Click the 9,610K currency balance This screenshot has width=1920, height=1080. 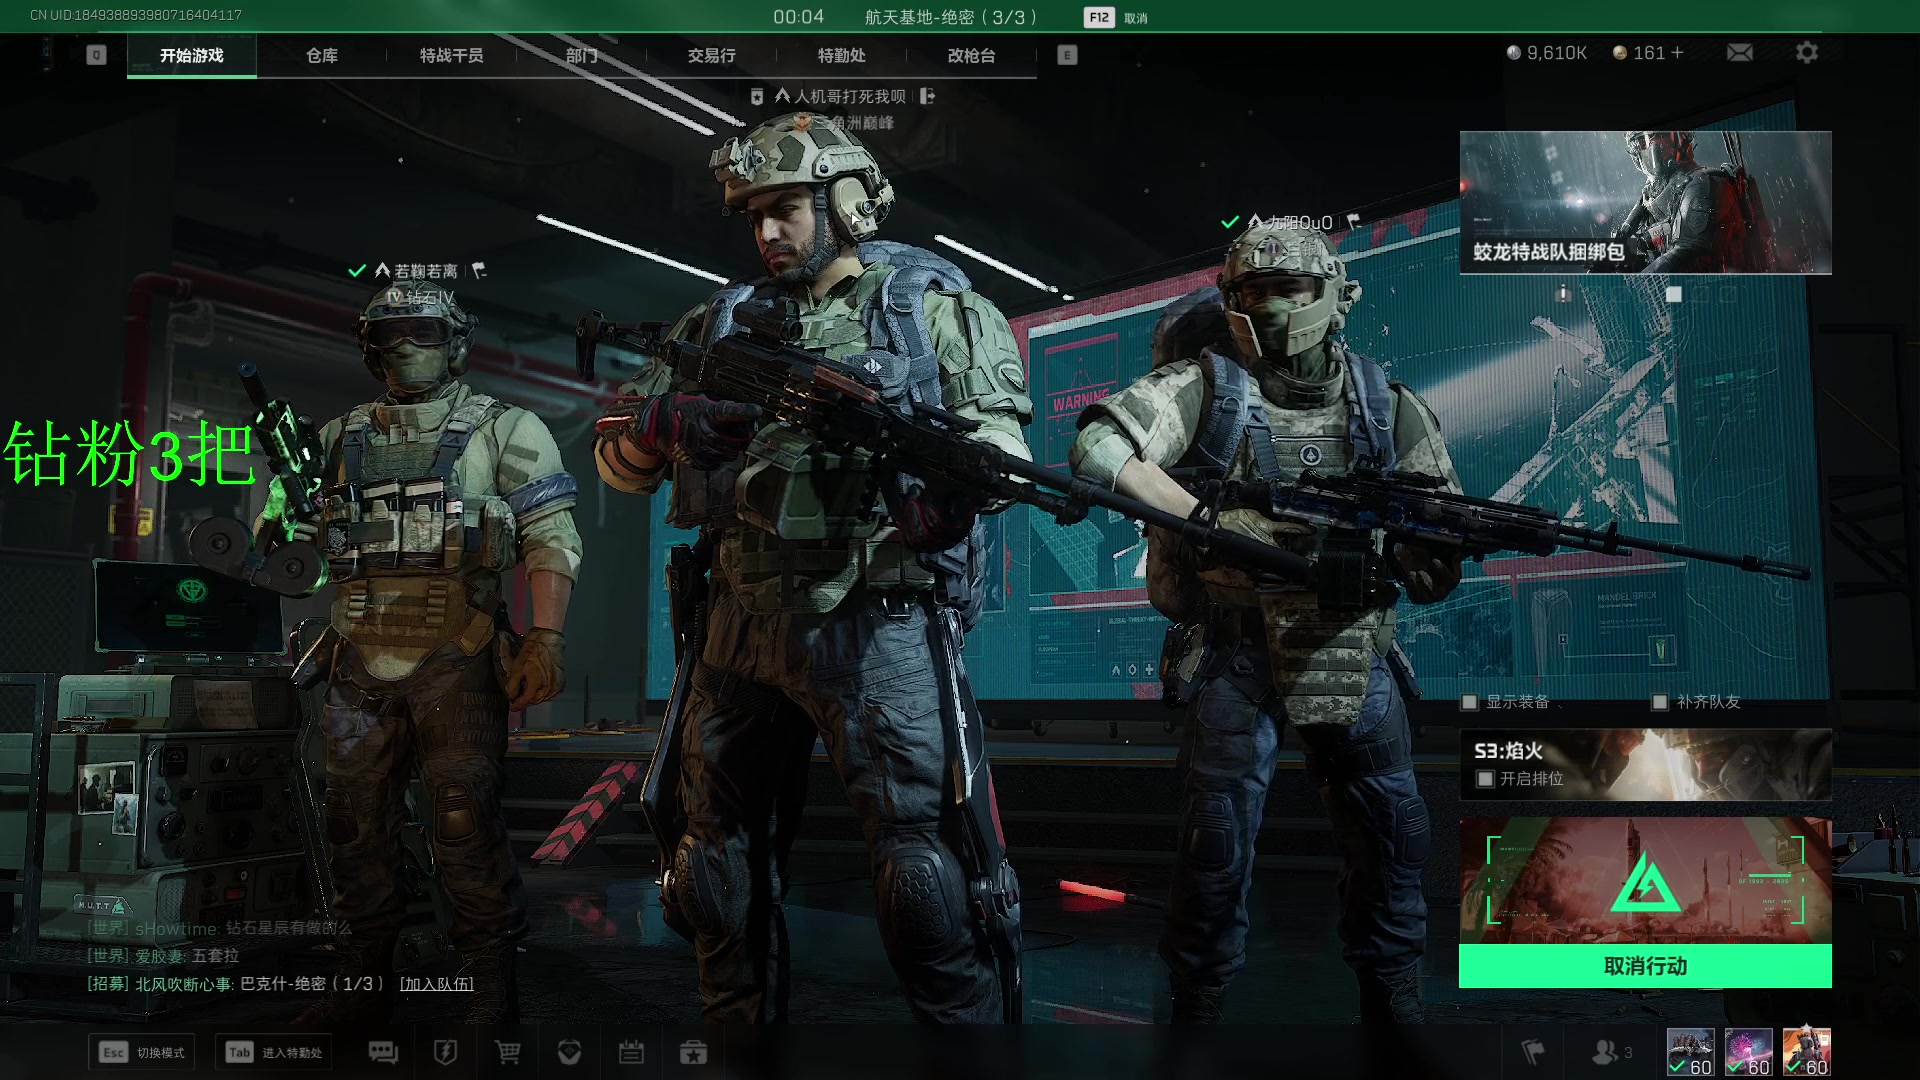[1557, 53]
